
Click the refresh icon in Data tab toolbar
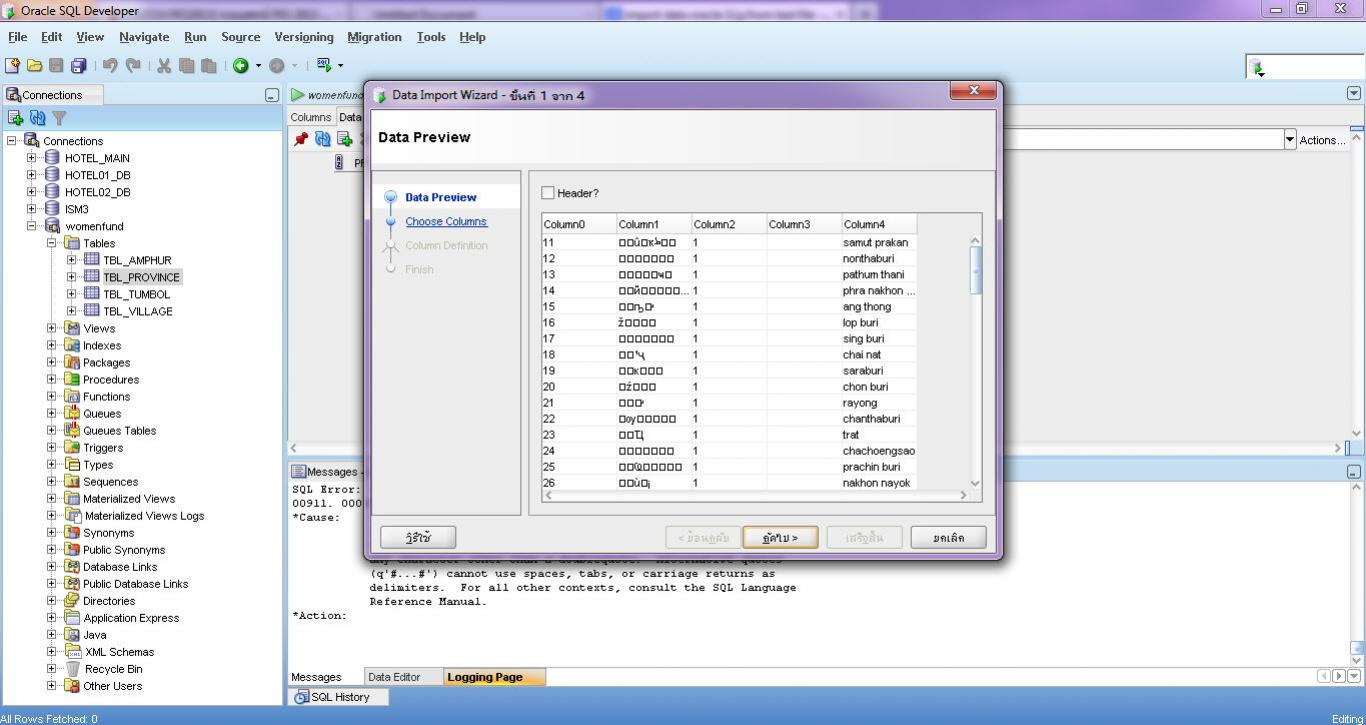322,139
